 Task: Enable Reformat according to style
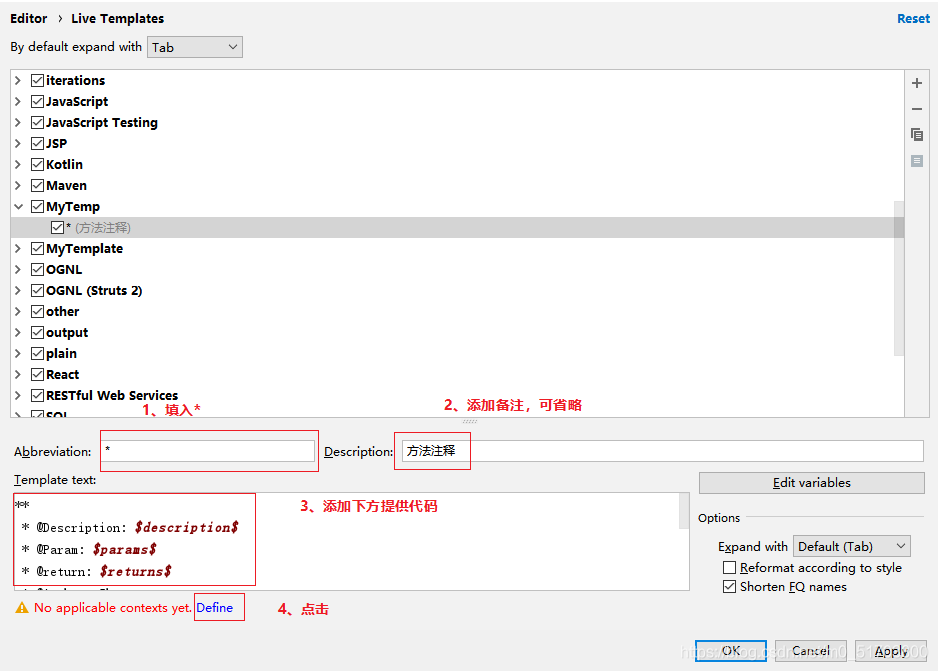[x=729, y=567]
